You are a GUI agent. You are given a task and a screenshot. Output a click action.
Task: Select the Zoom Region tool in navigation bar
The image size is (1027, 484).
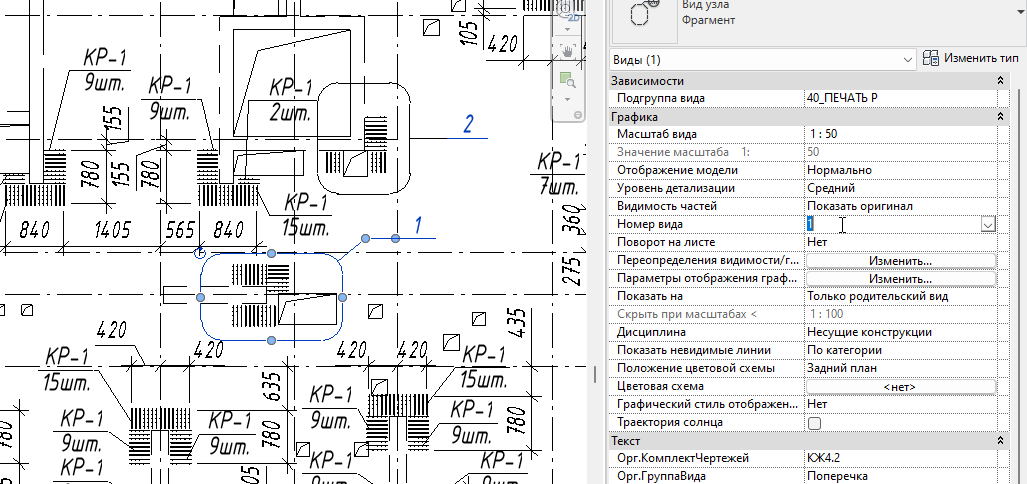[x=567, y=79]
